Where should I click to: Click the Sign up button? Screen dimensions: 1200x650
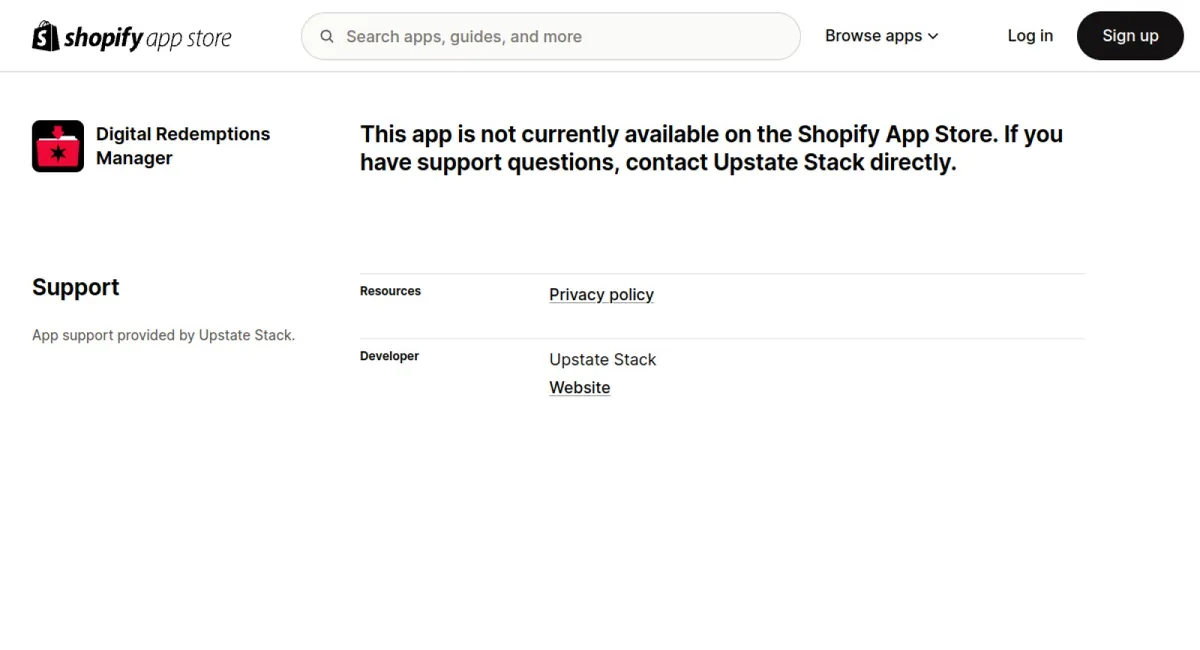[1130, 36]
